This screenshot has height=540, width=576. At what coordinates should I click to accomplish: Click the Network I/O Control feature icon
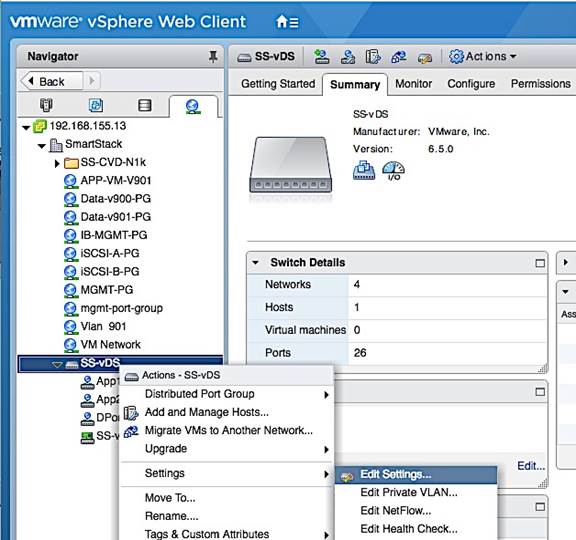[393, 171]
